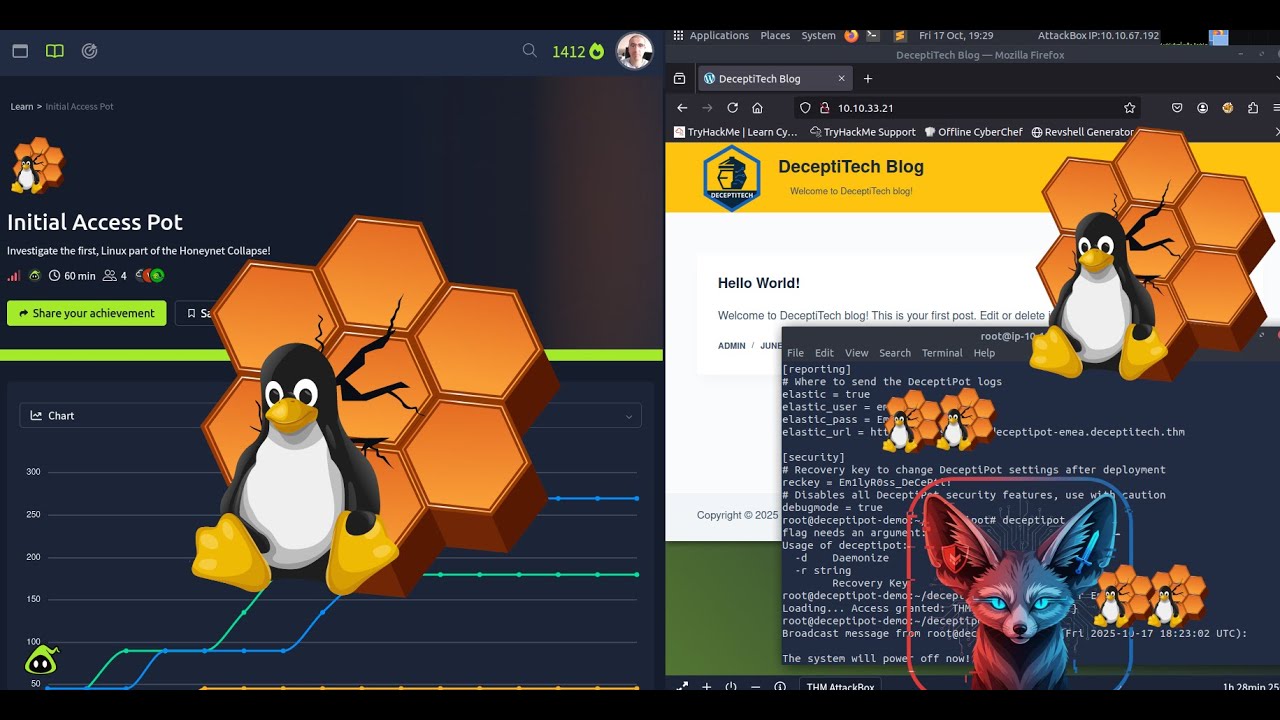Open the user profile avatar menu

[635, 51]
